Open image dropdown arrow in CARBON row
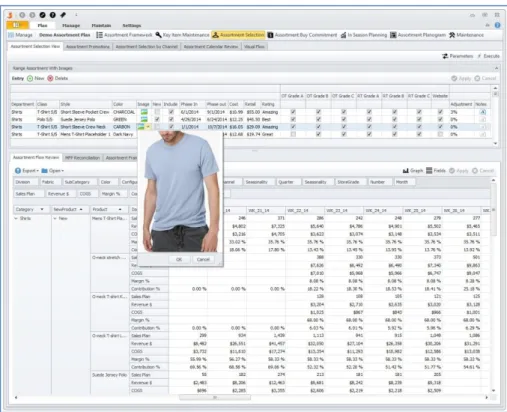 [148, 127]
